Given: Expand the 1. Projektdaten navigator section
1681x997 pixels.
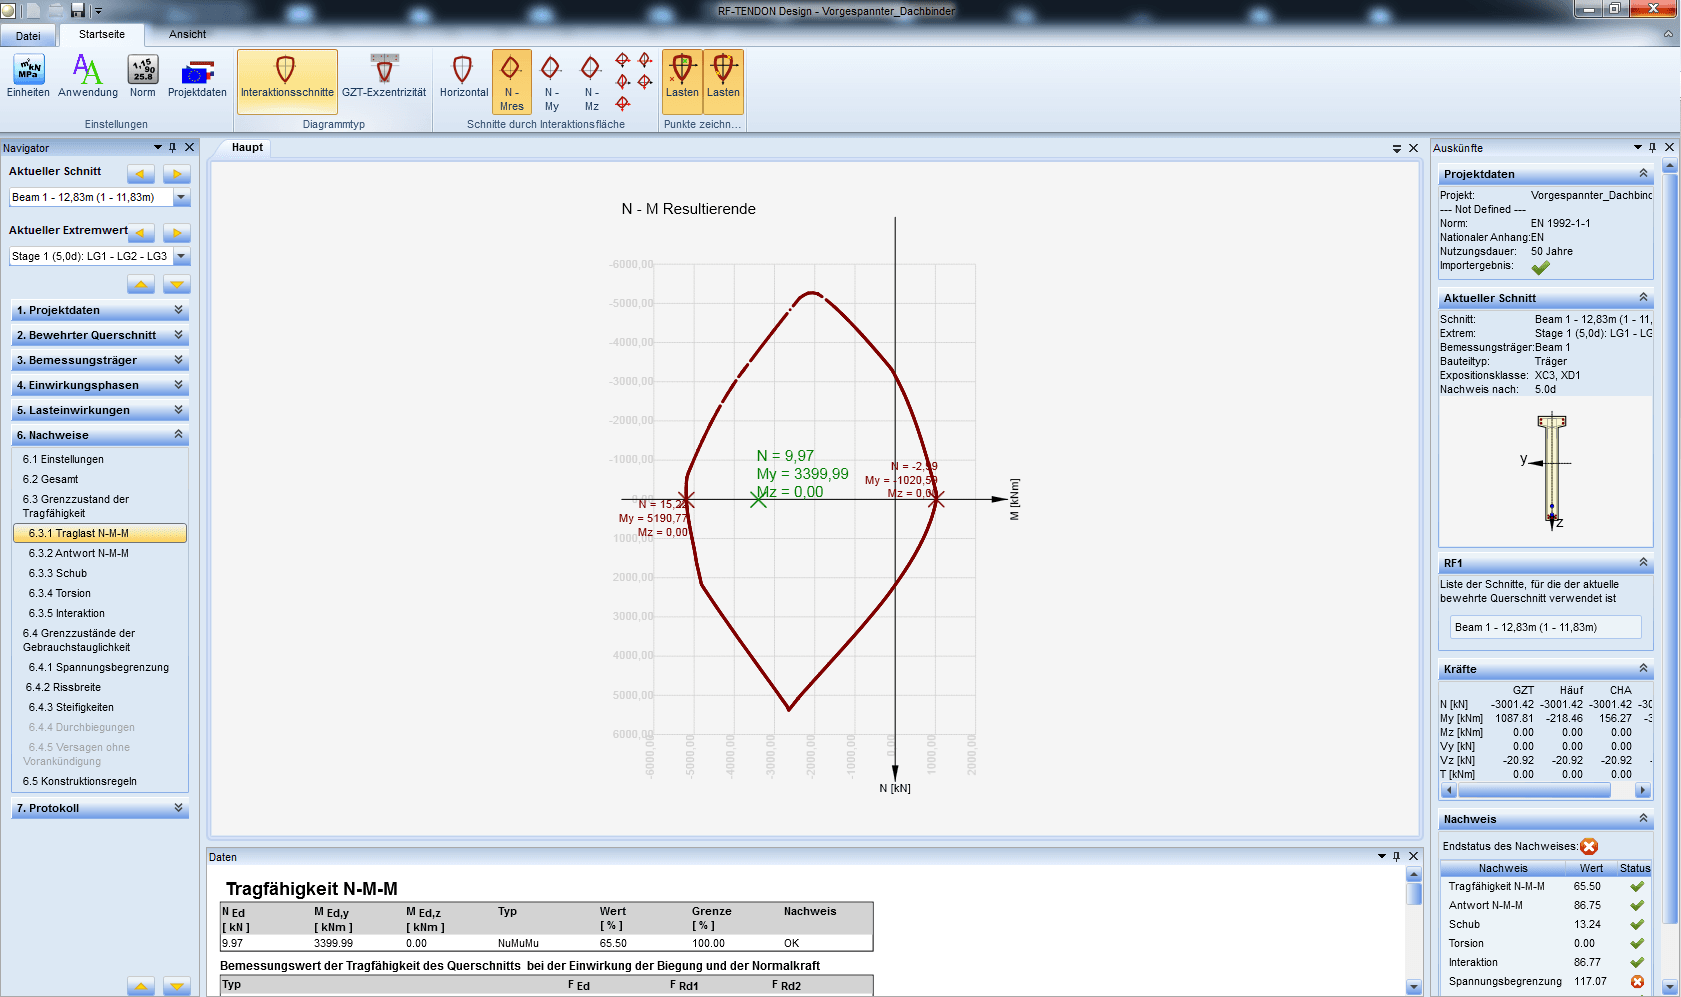Looking at the screenshot, I should pos(100,310).
